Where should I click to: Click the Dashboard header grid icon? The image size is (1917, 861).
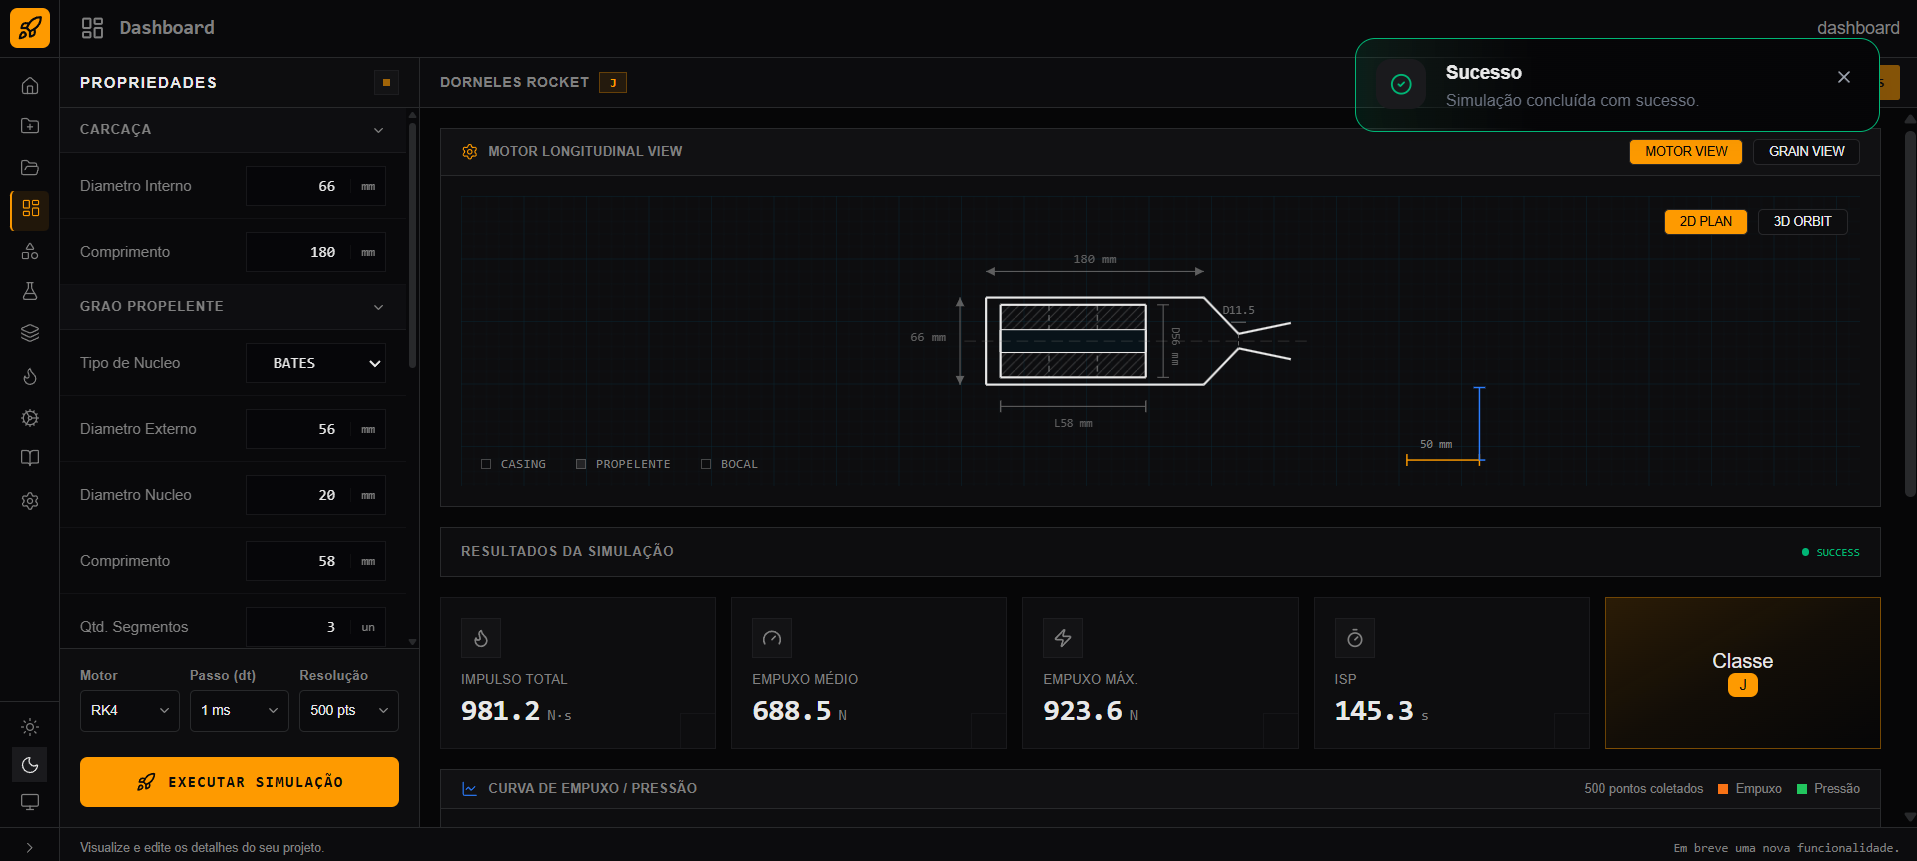(92, 28)
